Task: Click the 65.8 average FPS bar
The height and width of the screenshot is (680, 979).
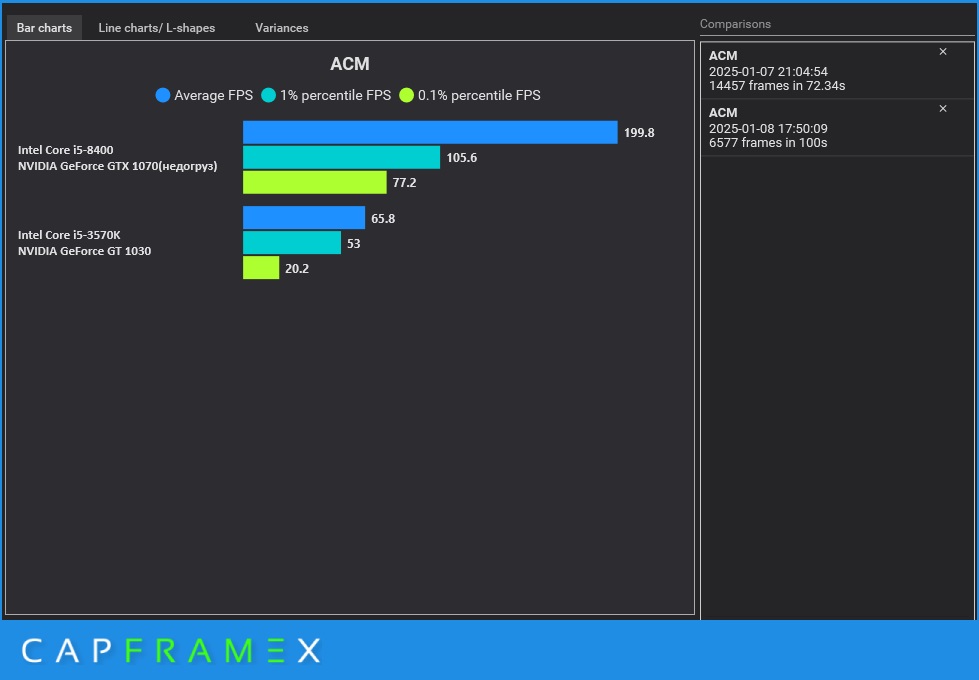Action: coord(304,218)
